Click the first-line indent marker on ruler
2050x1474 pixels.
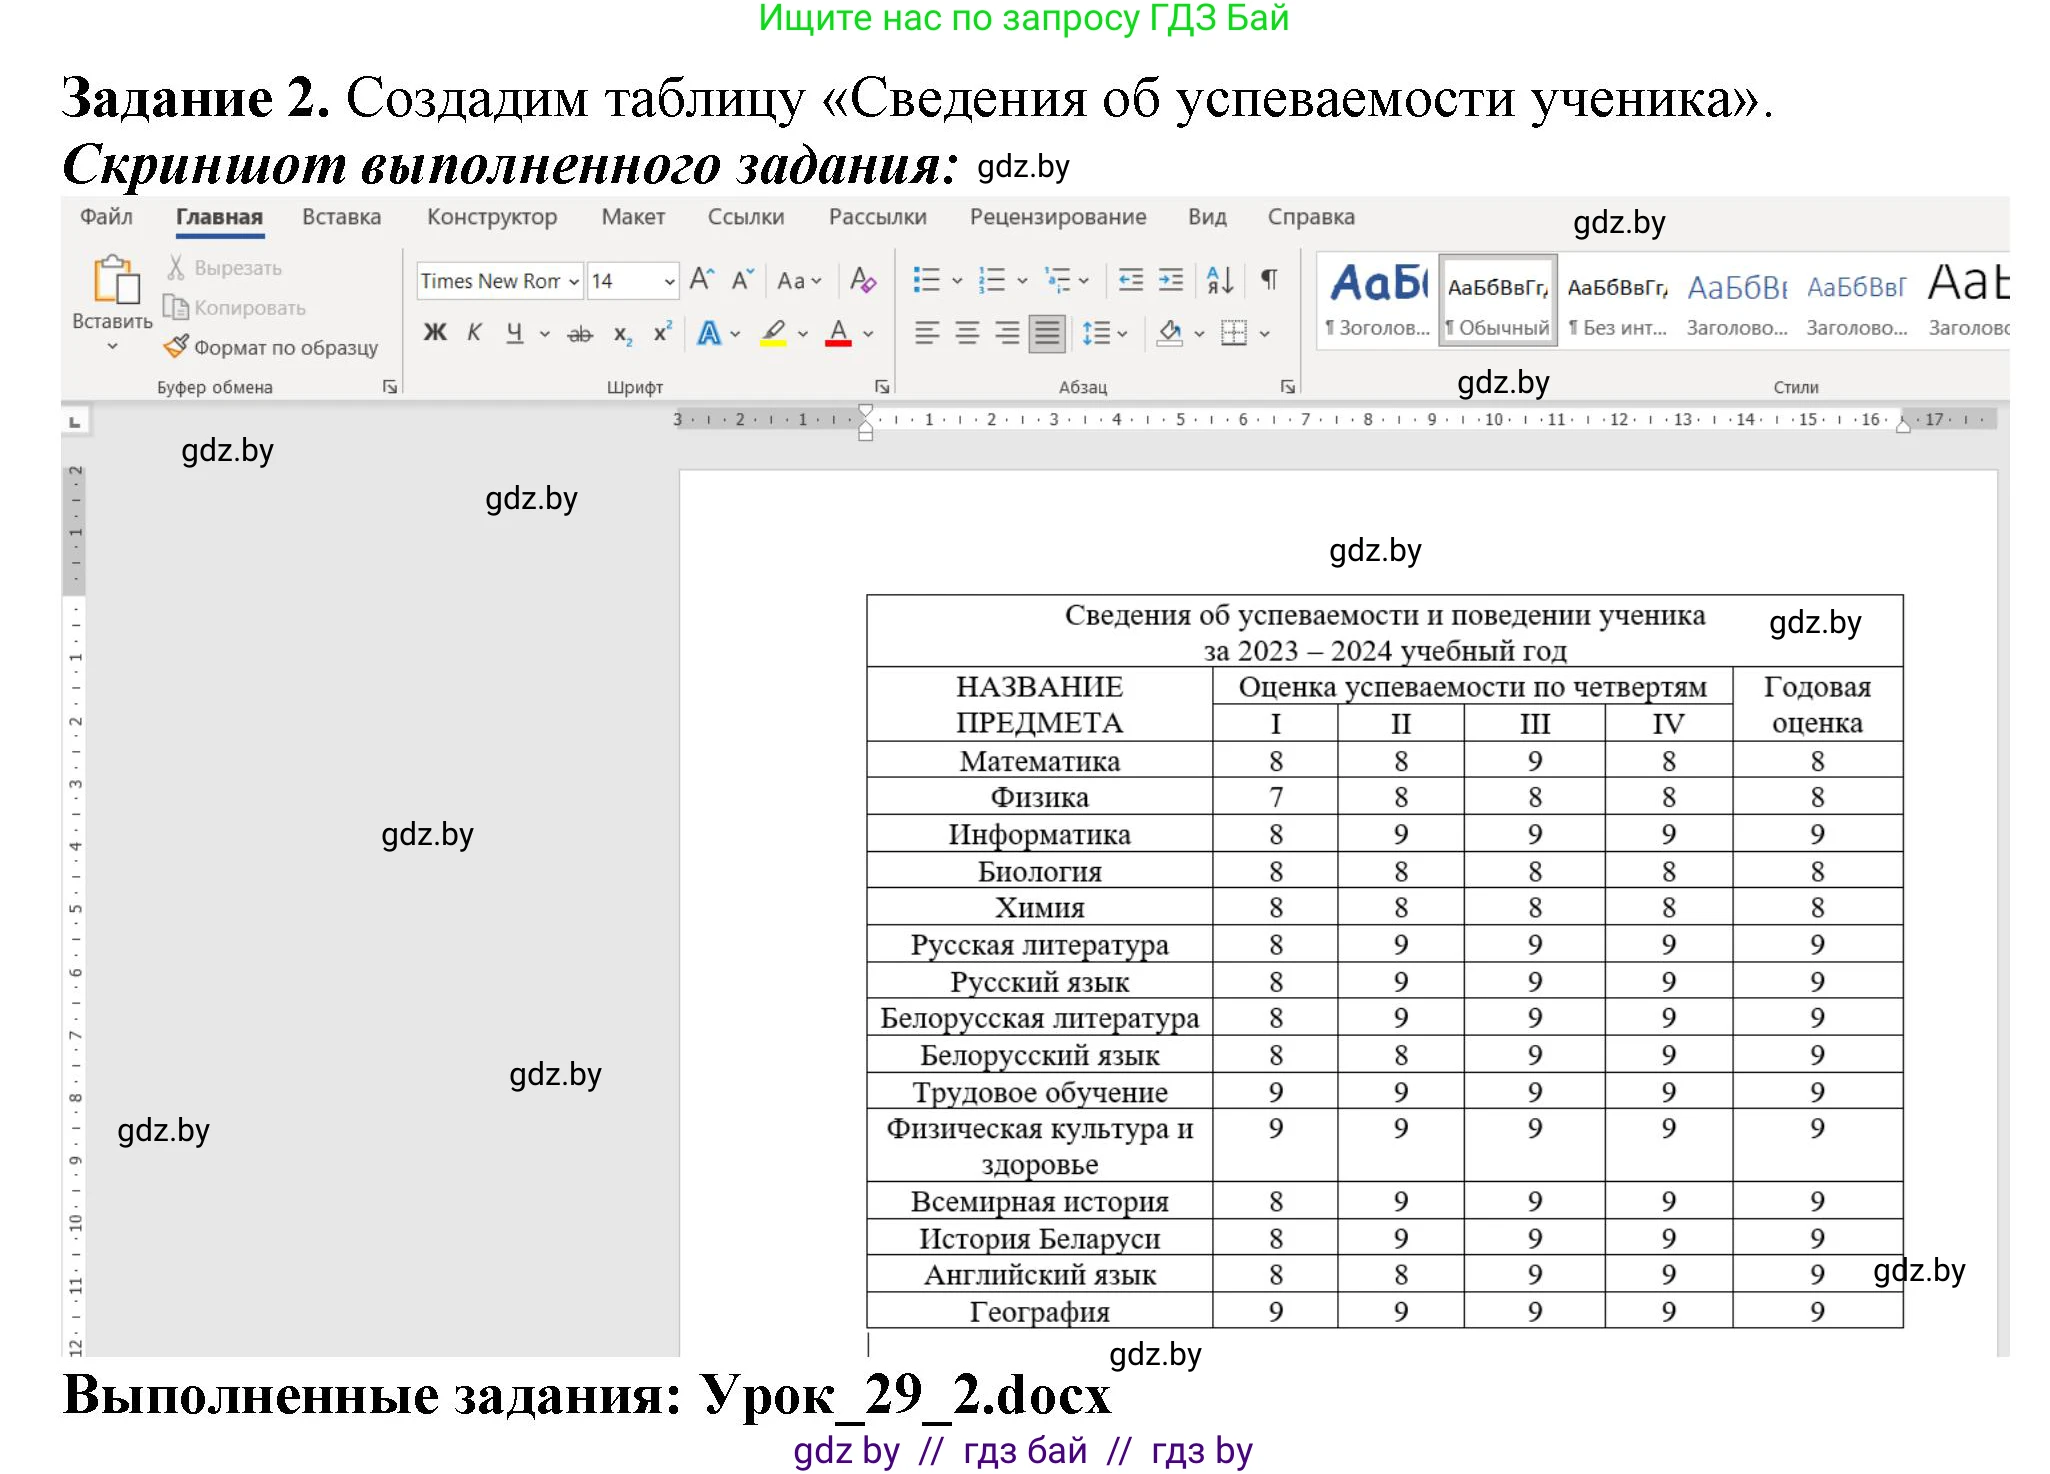tap(866, 411)
